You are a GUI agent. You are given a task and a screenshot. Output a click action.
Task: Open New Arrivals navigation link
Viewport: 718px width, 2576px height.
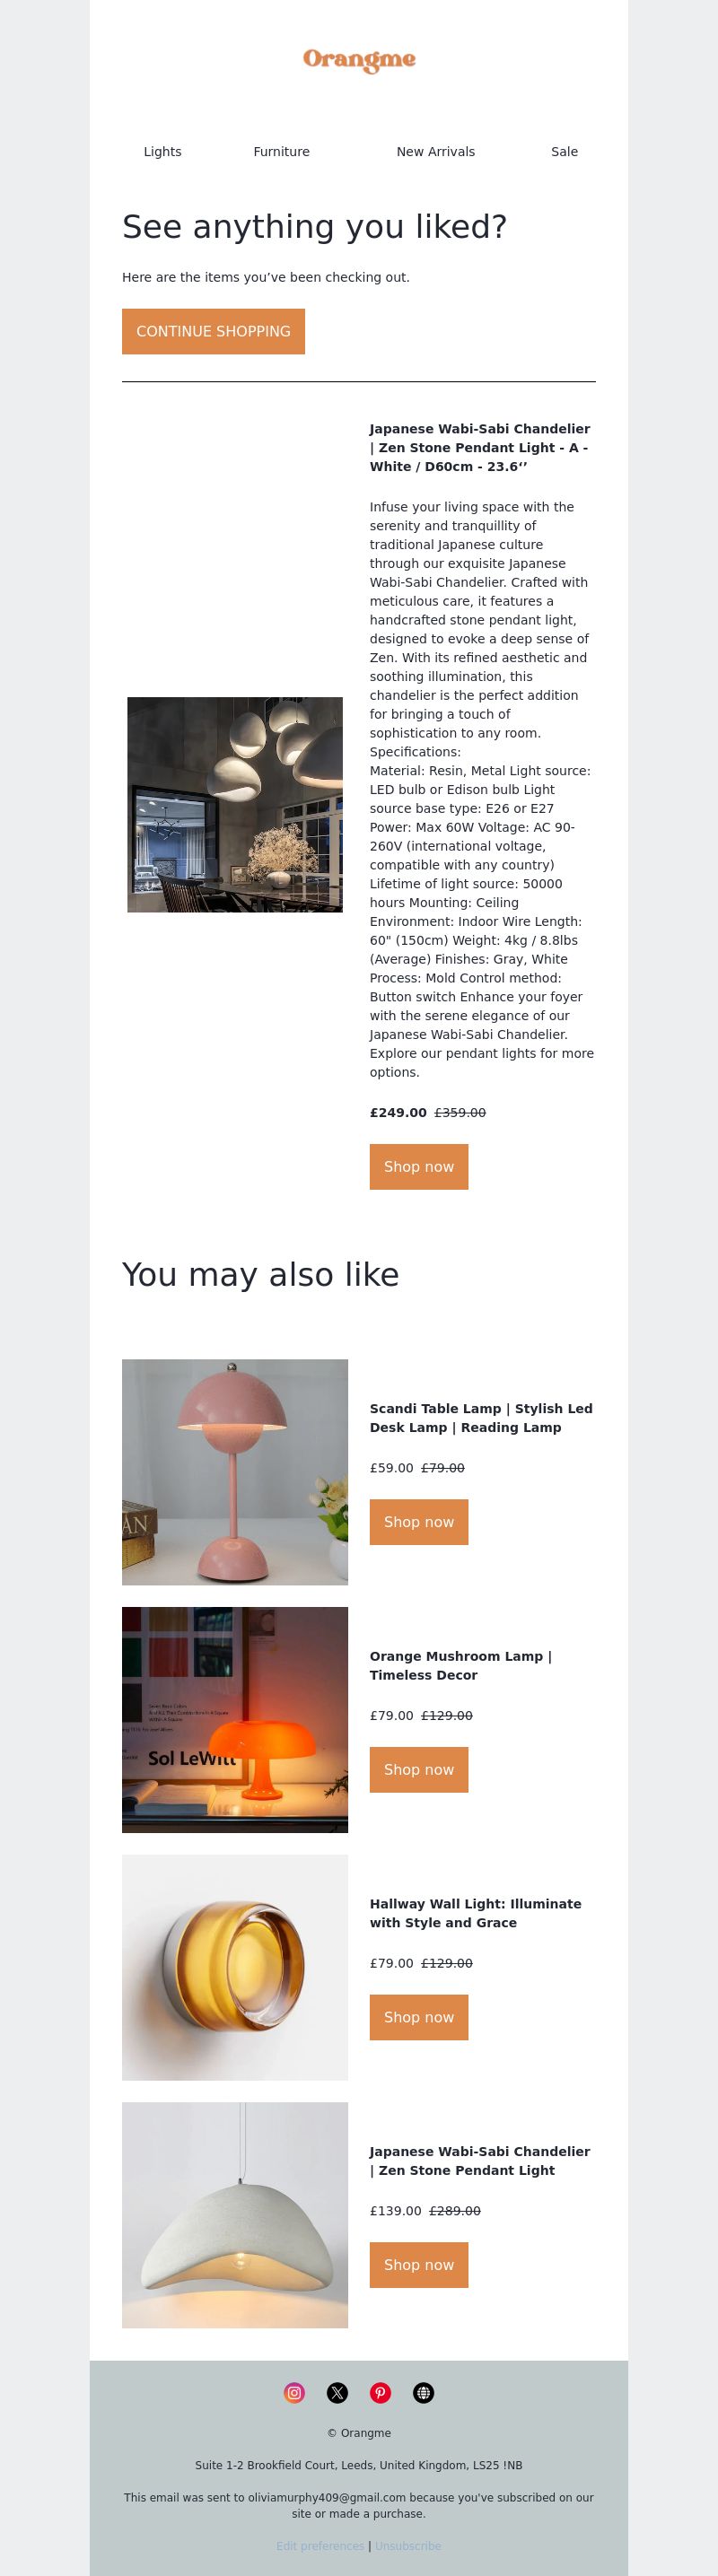[435, 152]
